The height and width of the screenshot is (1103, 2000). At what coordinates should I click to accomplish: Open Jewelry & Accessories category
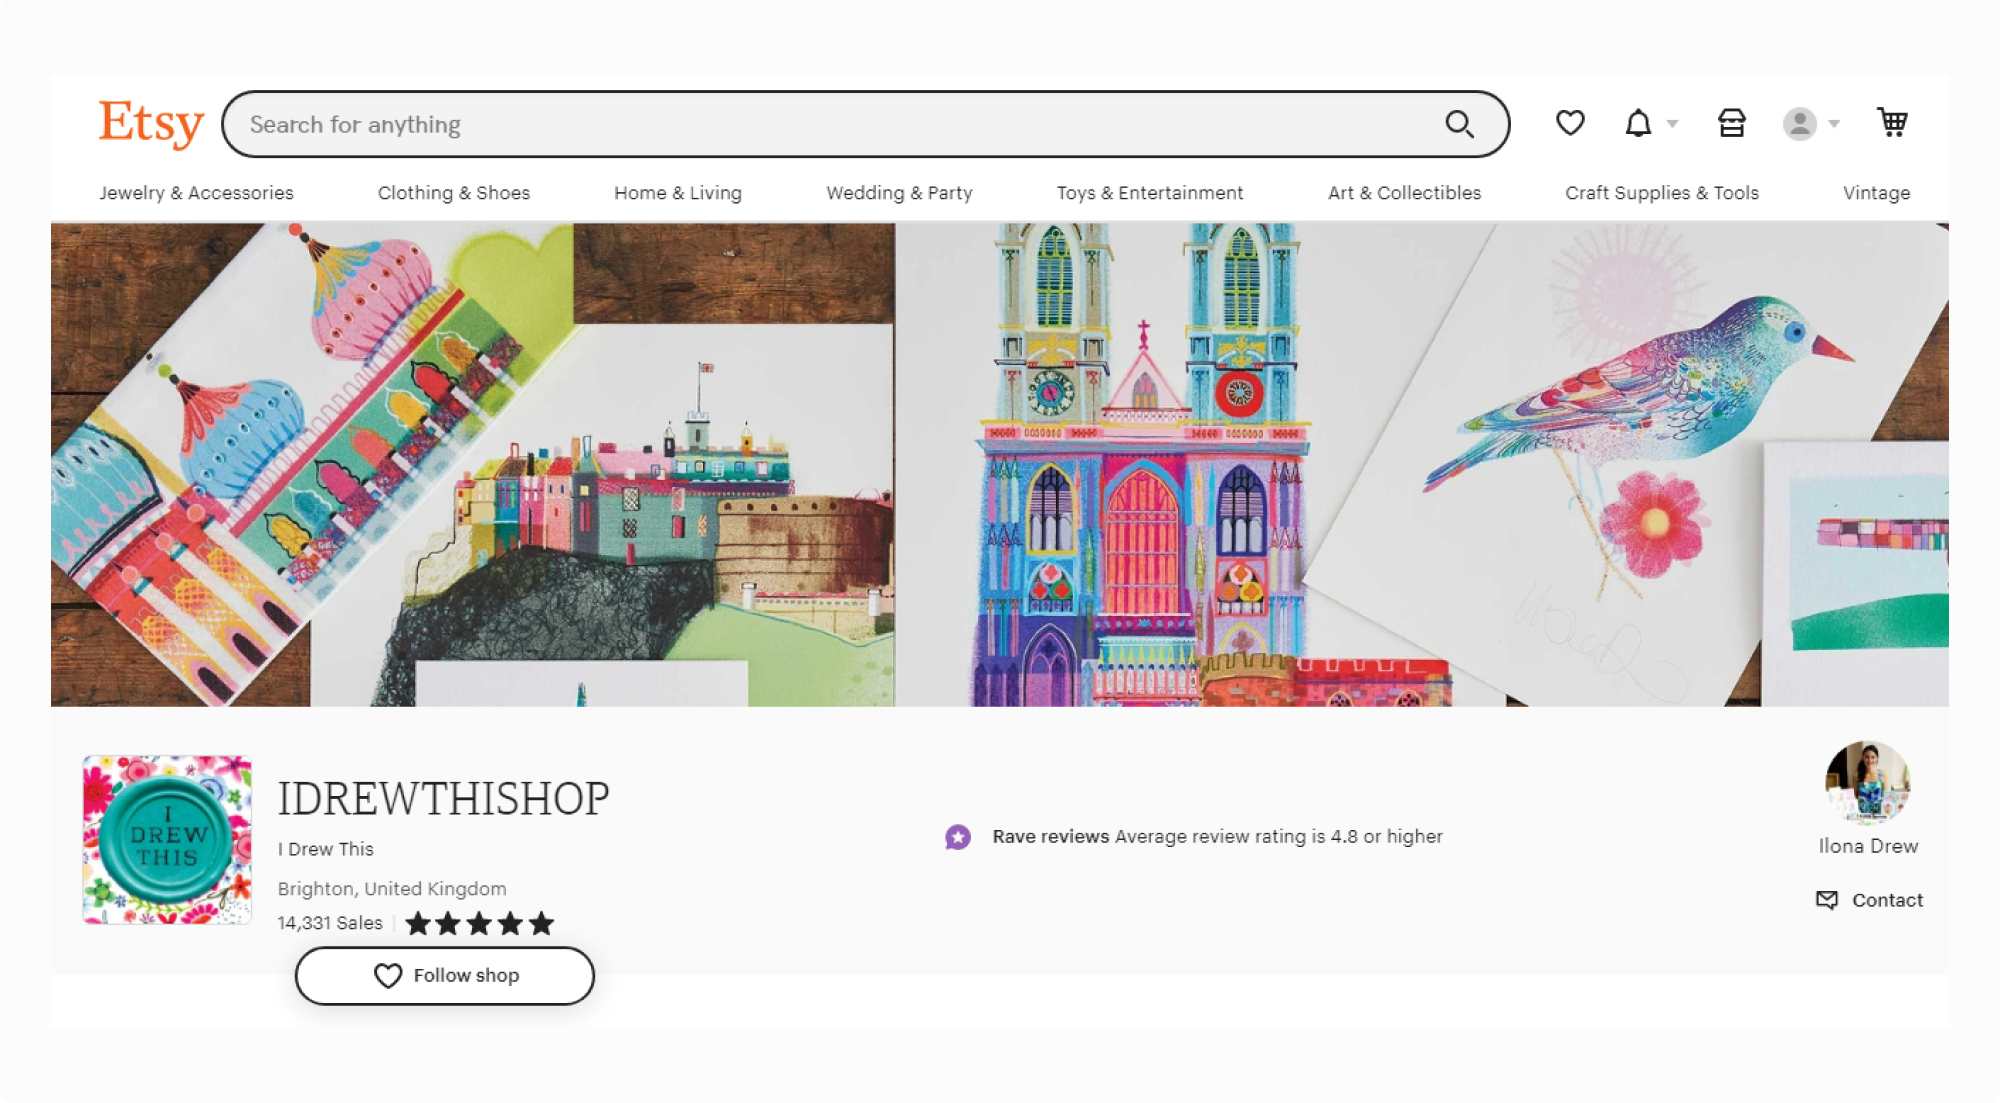(x=196, y=193)
